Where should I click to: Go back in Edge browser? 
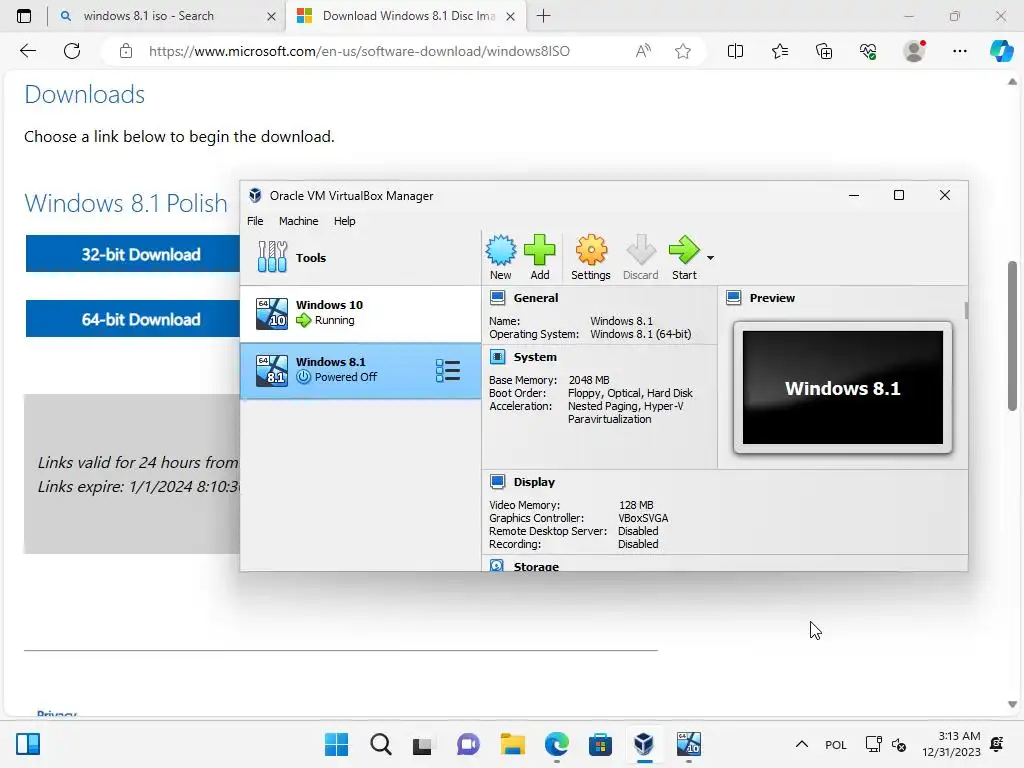[x=27, y=51]
